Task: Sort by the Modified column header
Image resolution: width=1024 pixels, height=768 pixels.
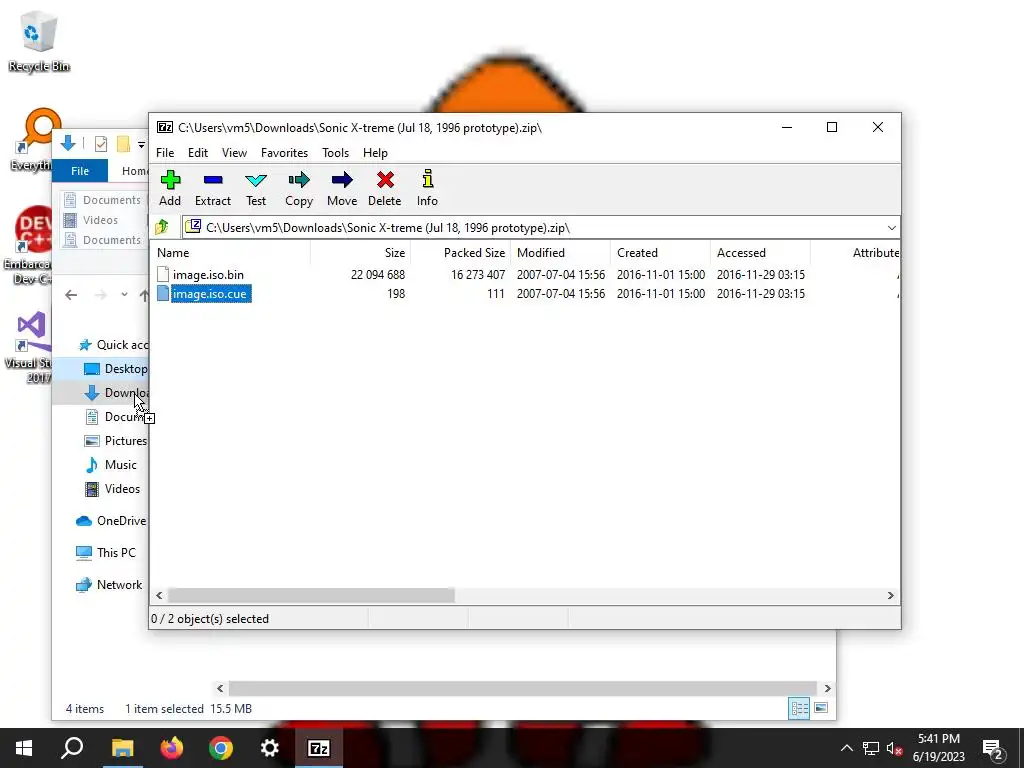Action: coord(560,253)
